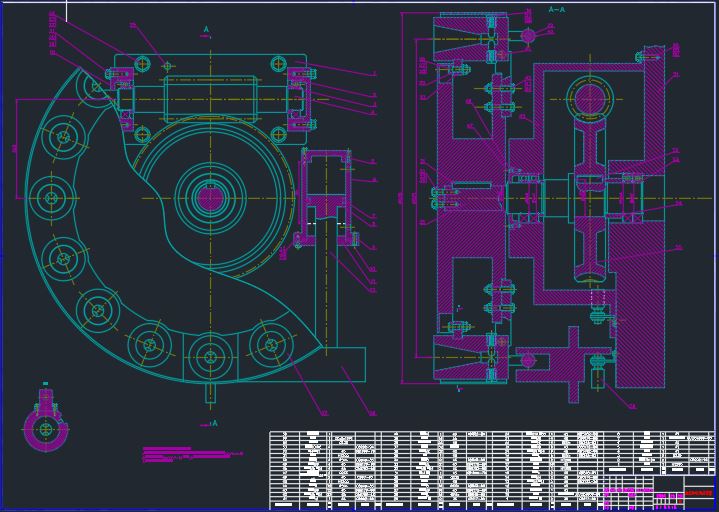719x512 pixels.
Task: Pick the worm cross-section circle in A-A view
Action: (590, 99)
